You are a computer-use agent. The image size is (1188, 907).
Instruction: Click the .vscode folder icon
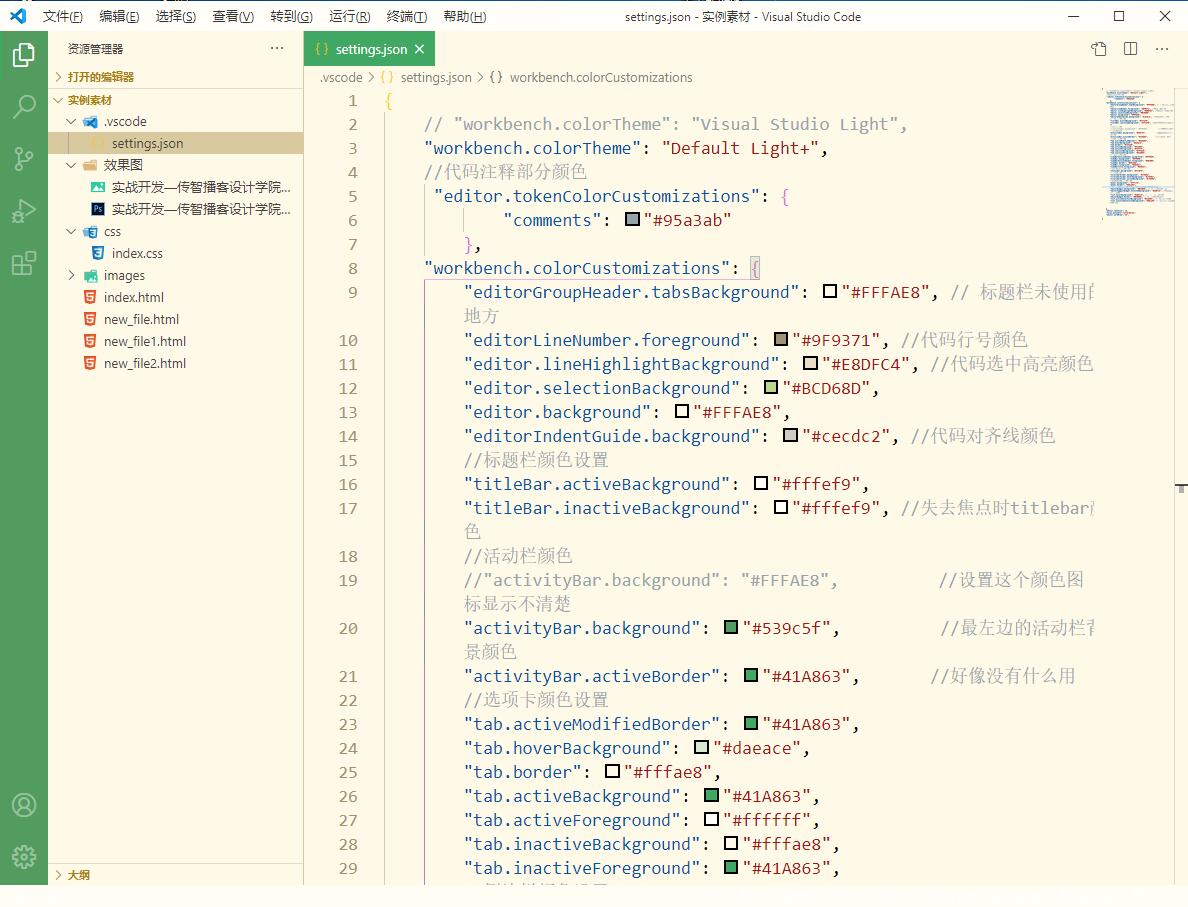pyautogui.click(x=90, y=121)
